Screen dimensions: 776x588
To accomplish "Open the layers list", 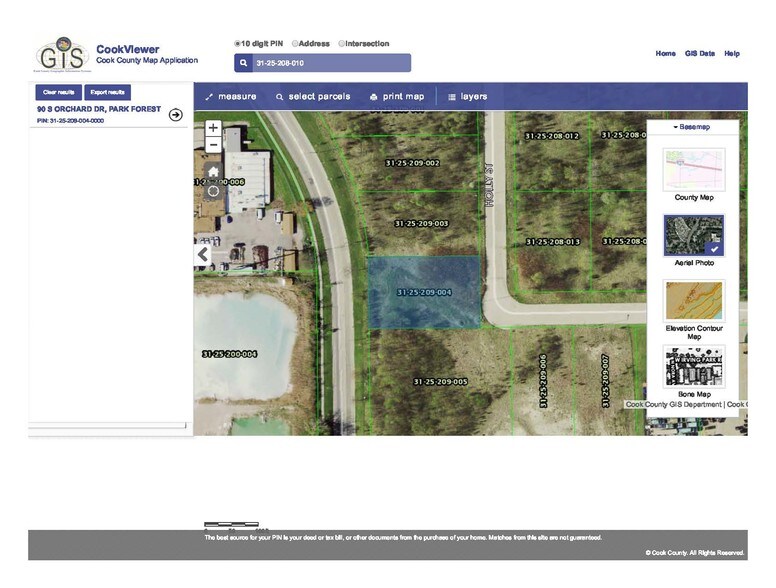I will [x=467, y=97].
